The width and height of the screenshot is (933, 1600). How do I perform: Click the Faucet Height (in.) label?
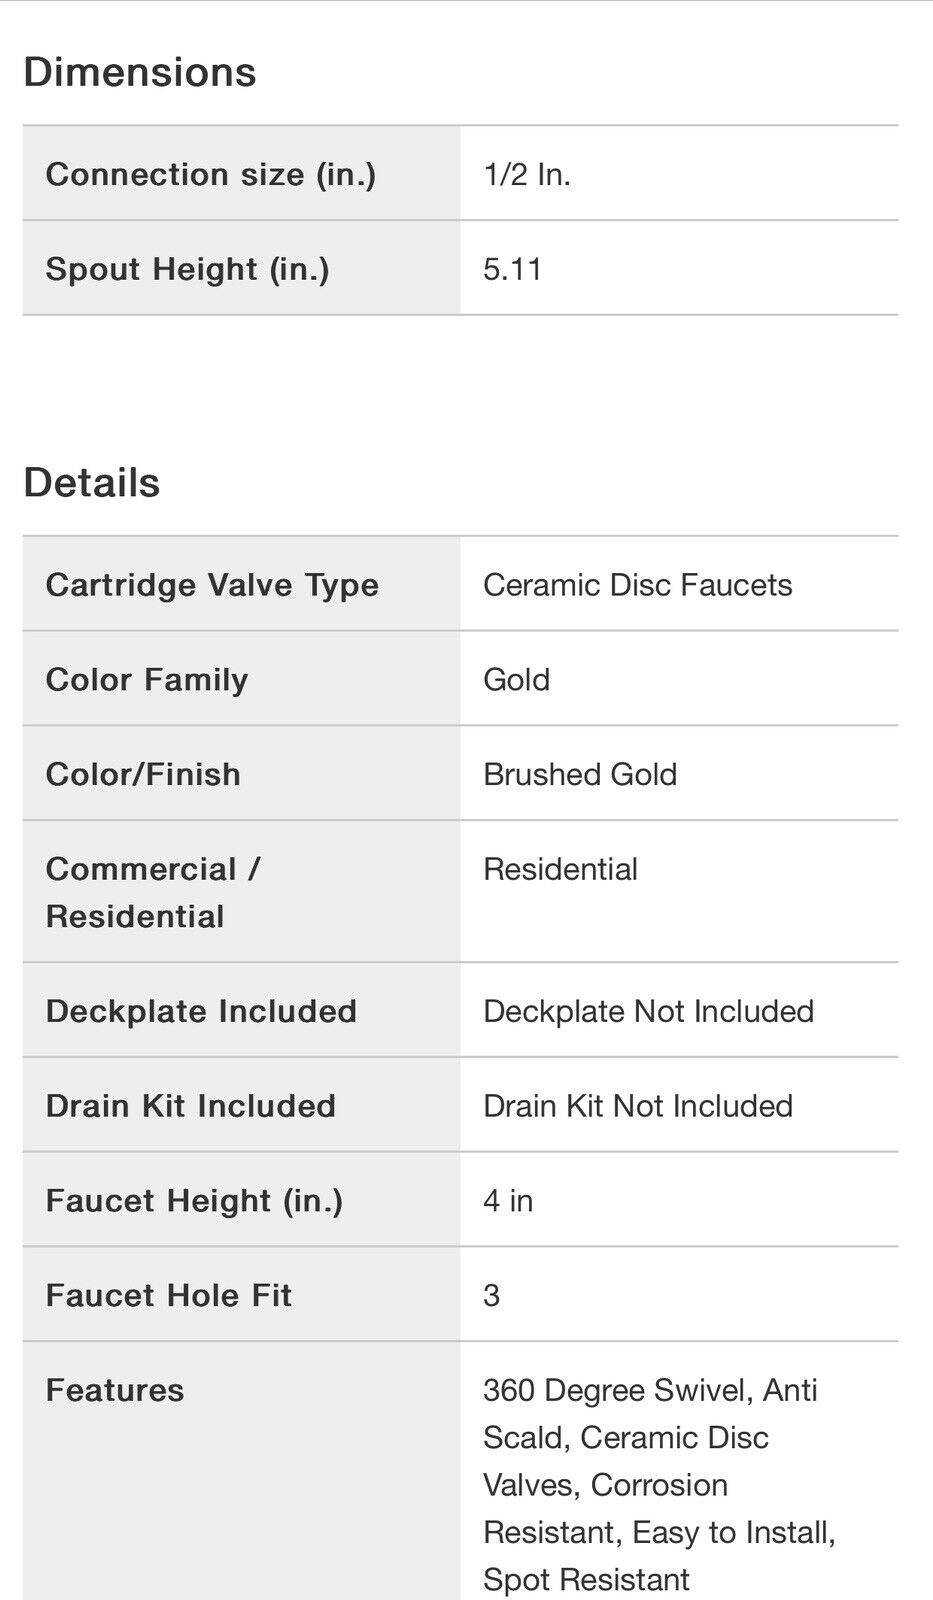click(x=194, y=1201)
